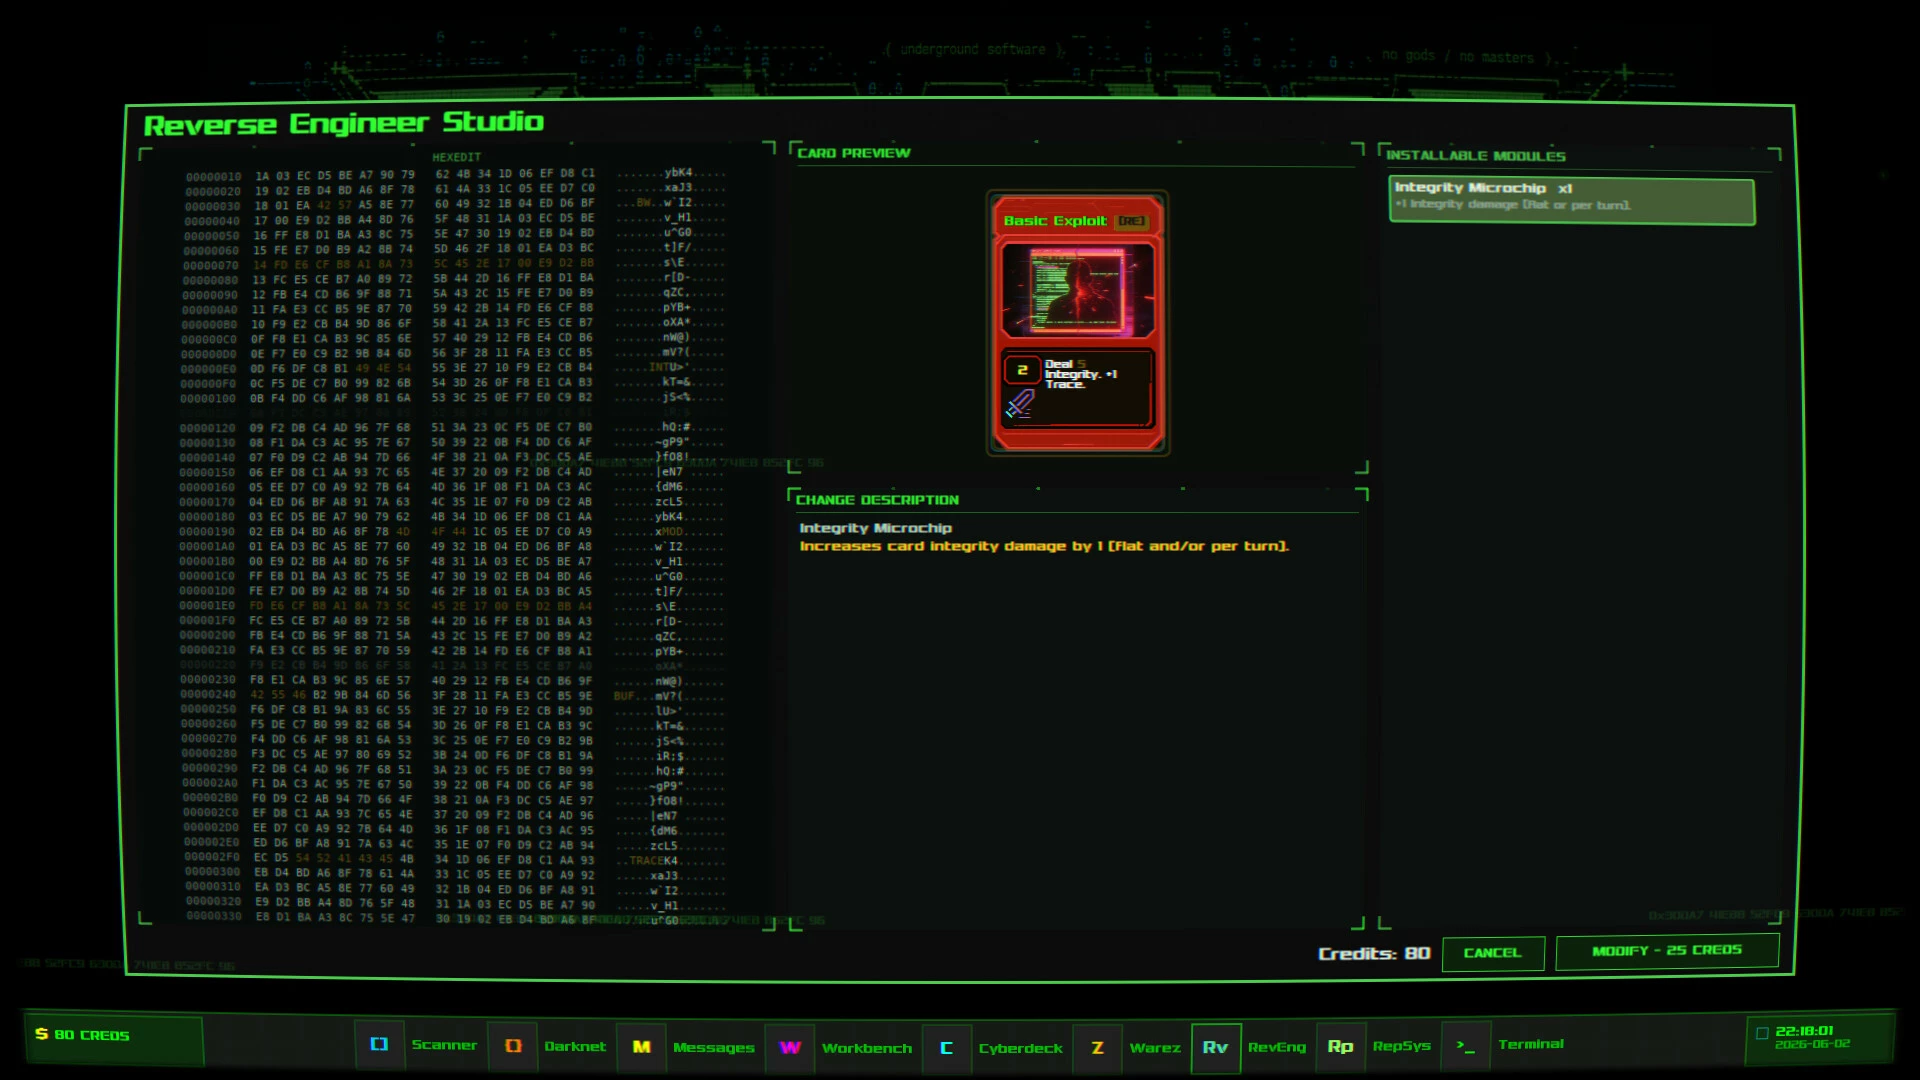
Task: Click the Card Preview panel header
Action: 853,153
